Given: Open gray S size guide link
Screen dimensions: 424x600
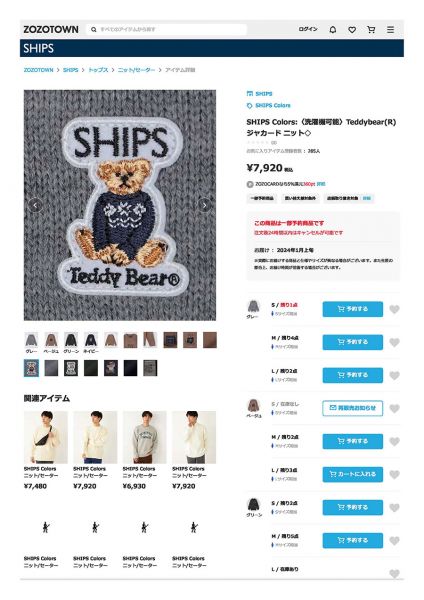Looking at the screenshot, I should click(x=284, y=314).
